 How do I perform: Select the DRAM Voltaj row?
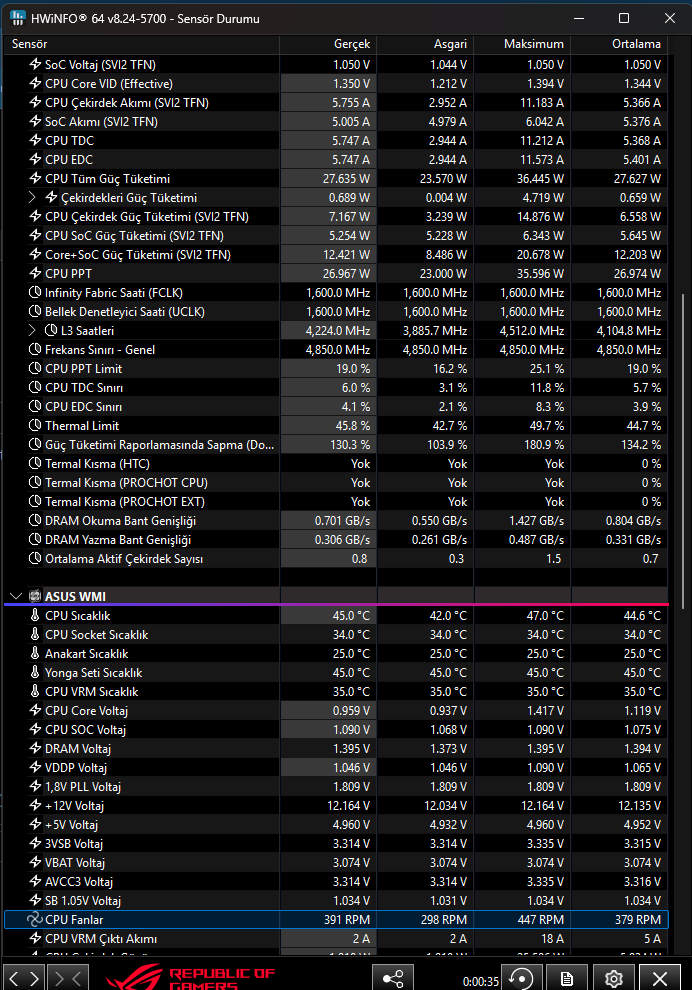(x=336, y=749)
